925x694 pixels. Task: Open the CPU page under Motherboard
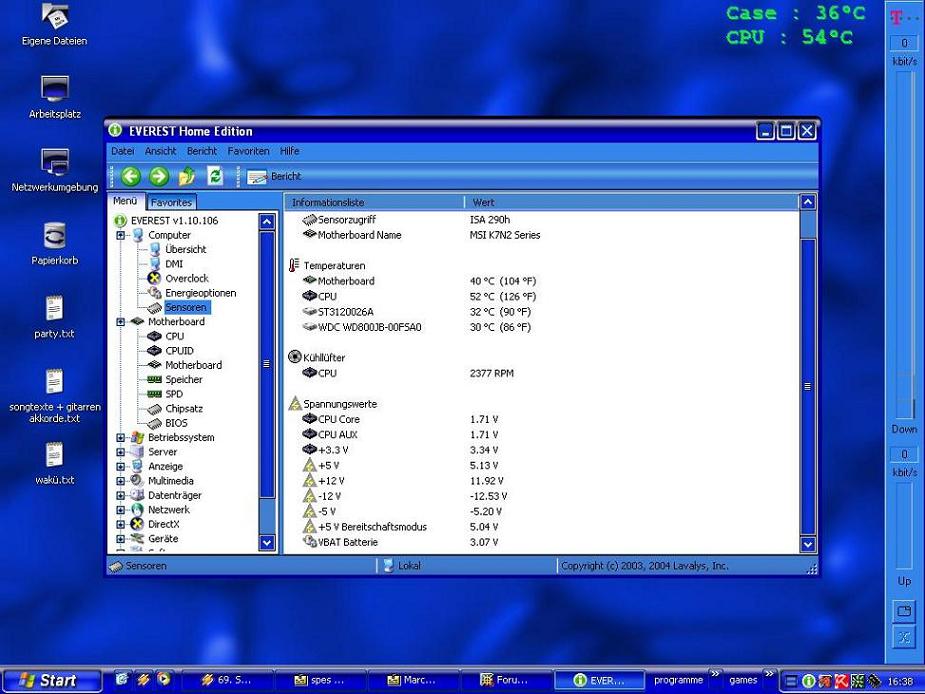[x=175, y=336]
